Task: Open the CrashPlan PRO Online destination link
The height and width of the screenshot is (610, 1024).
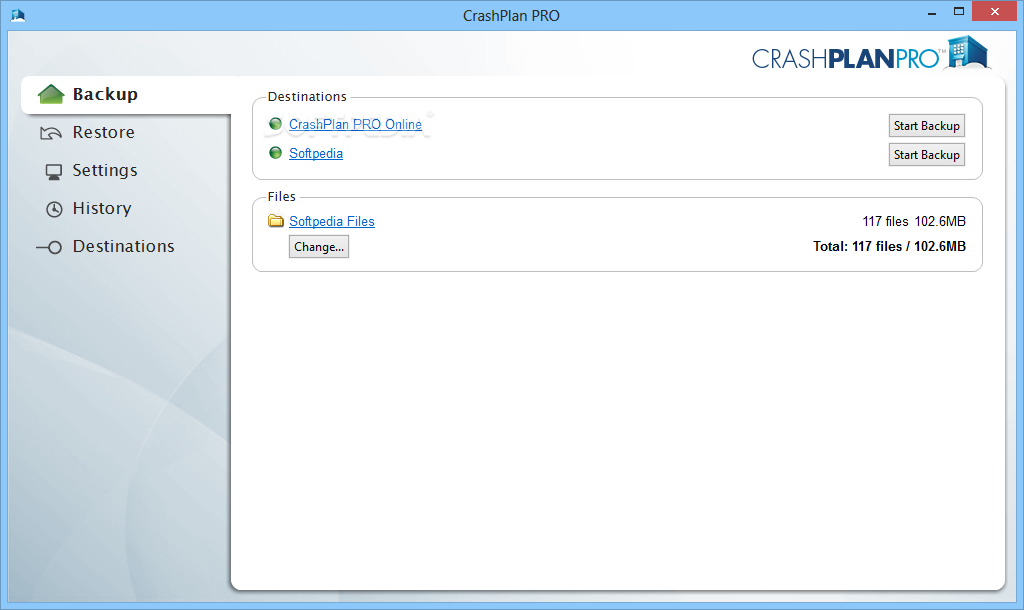Action: pyautogui.click(x=355, y=124)
